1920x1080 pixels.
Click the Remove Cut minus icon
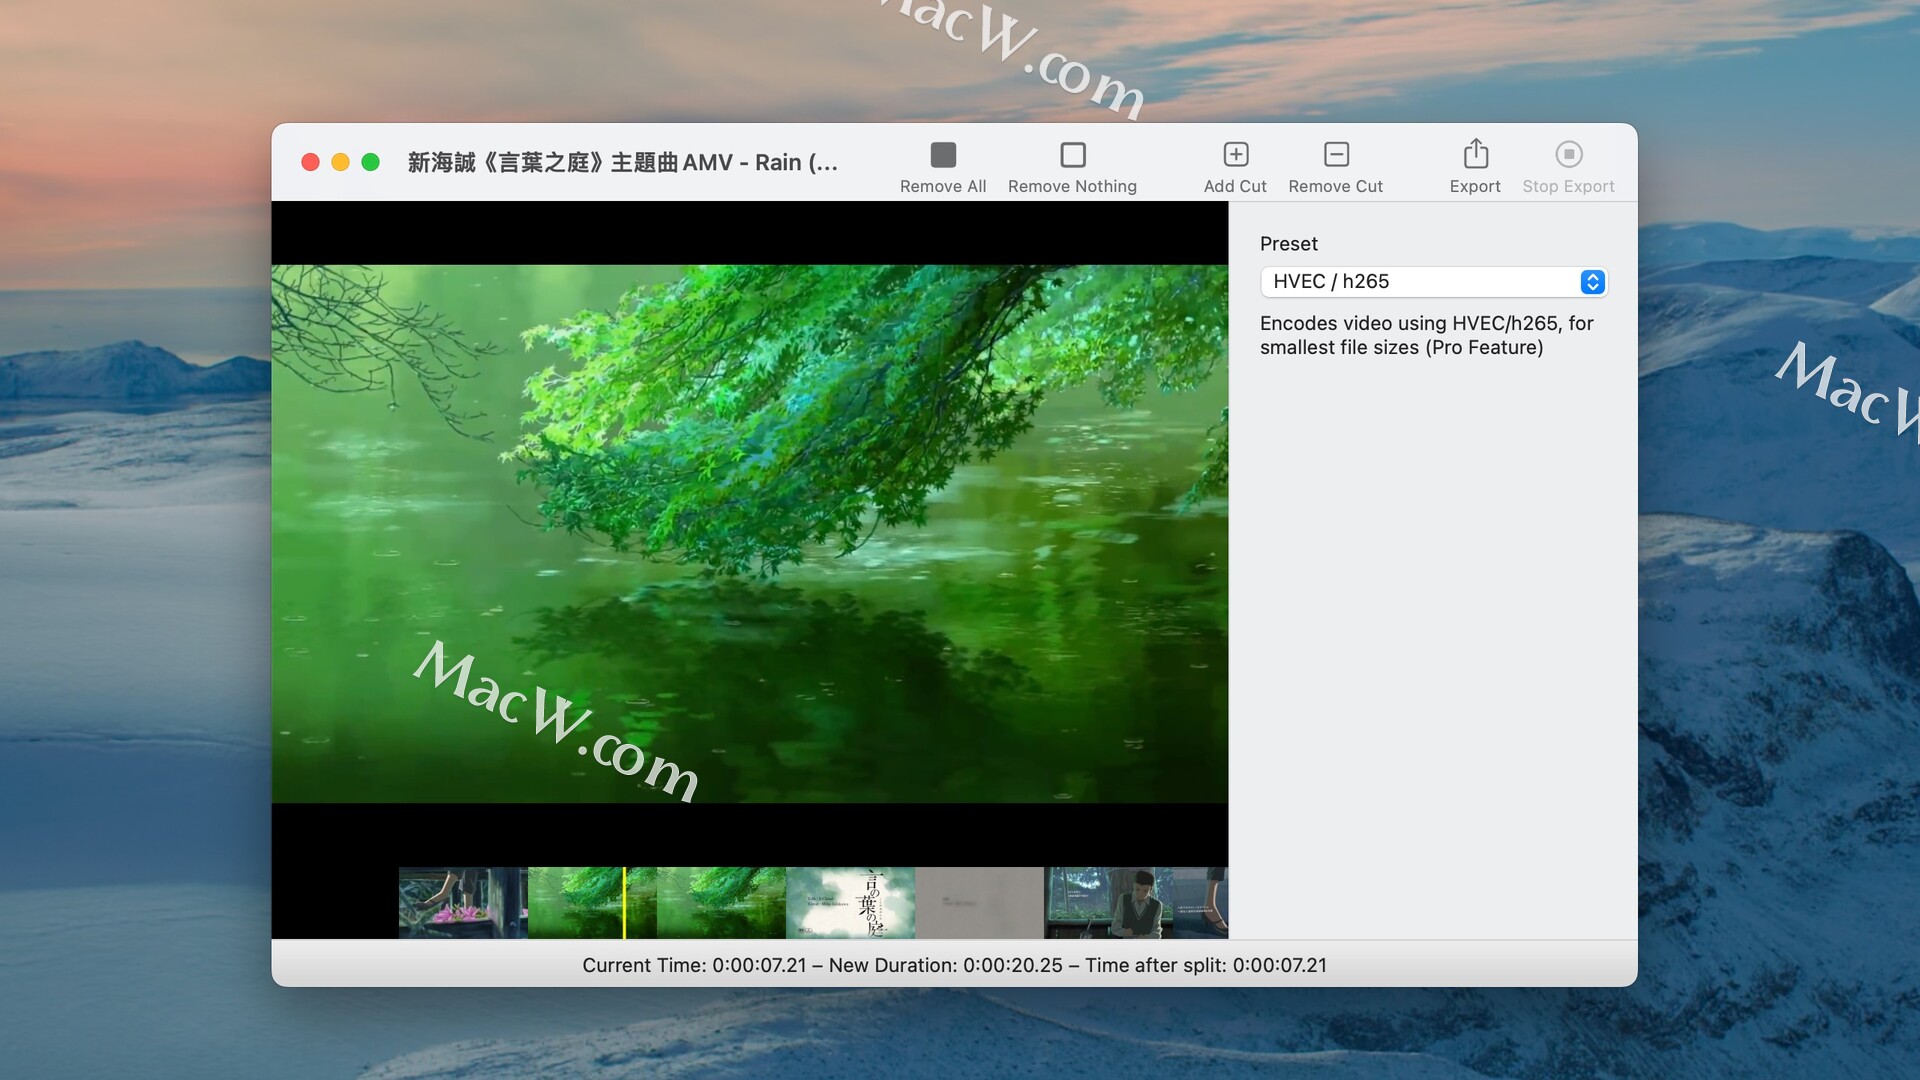click(1336, 154)
